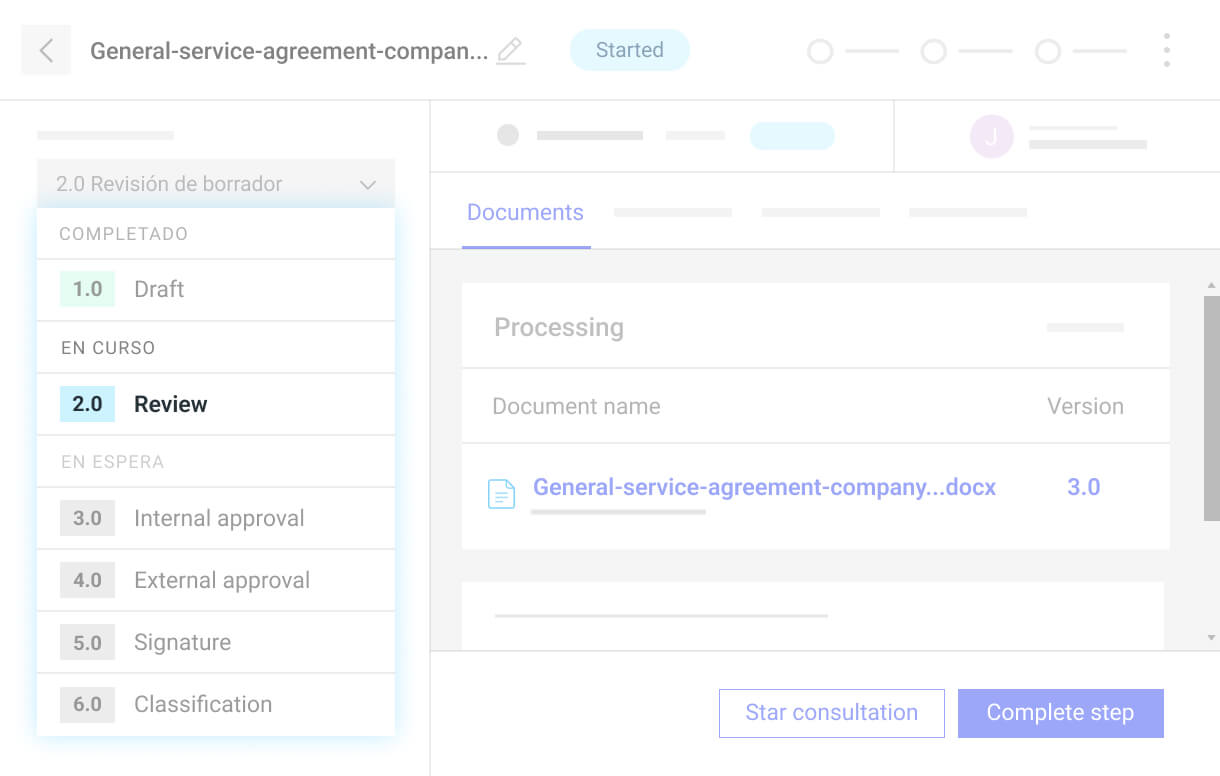Select the 5.0 Signature step
The height and width of the screenshot is (776, 1220).
tap(182, 642)
